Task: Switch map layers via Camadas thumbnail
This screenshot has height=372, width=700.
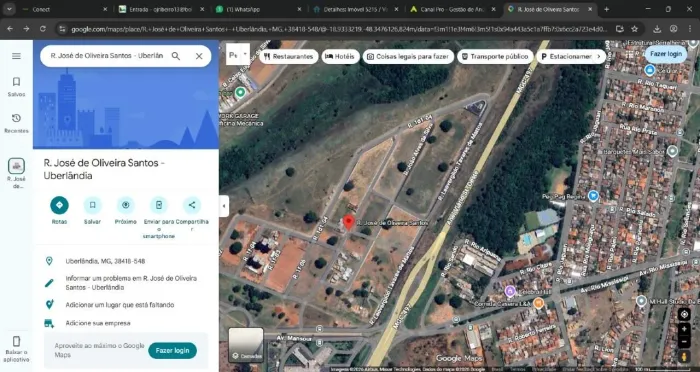Action: point(246,345)
